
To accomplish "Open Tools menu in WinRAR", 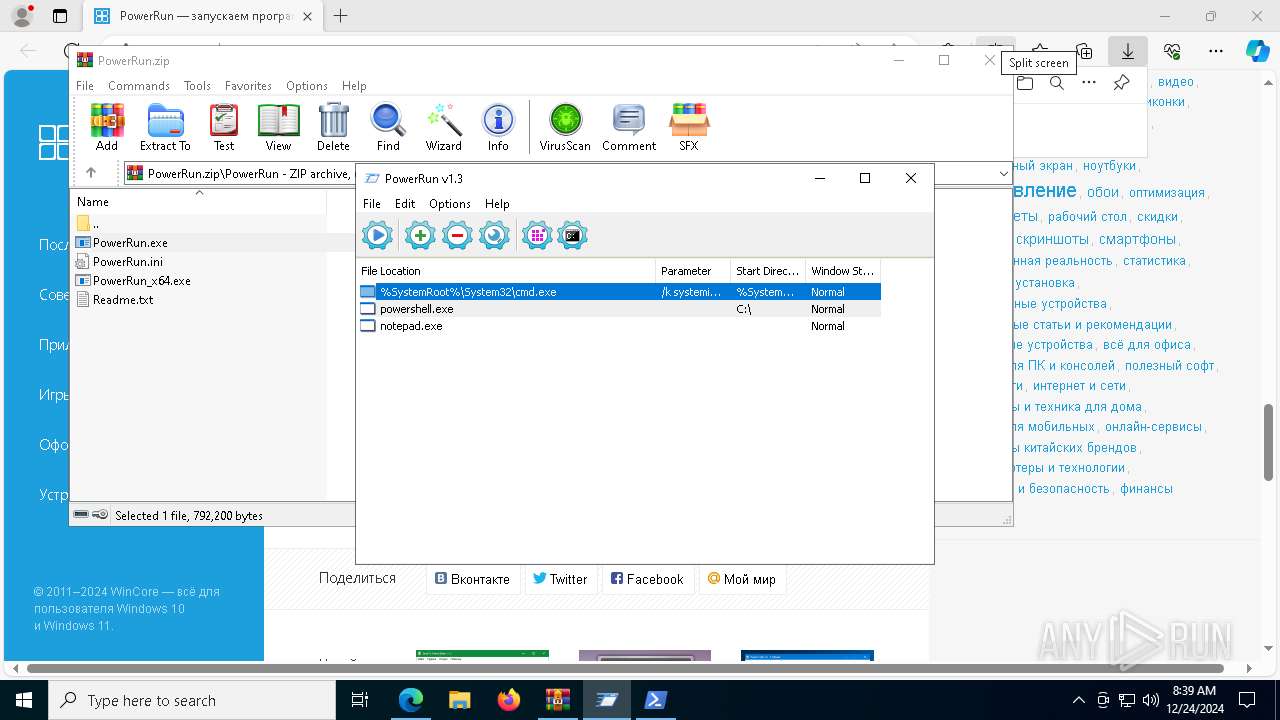I will (197, 86).
